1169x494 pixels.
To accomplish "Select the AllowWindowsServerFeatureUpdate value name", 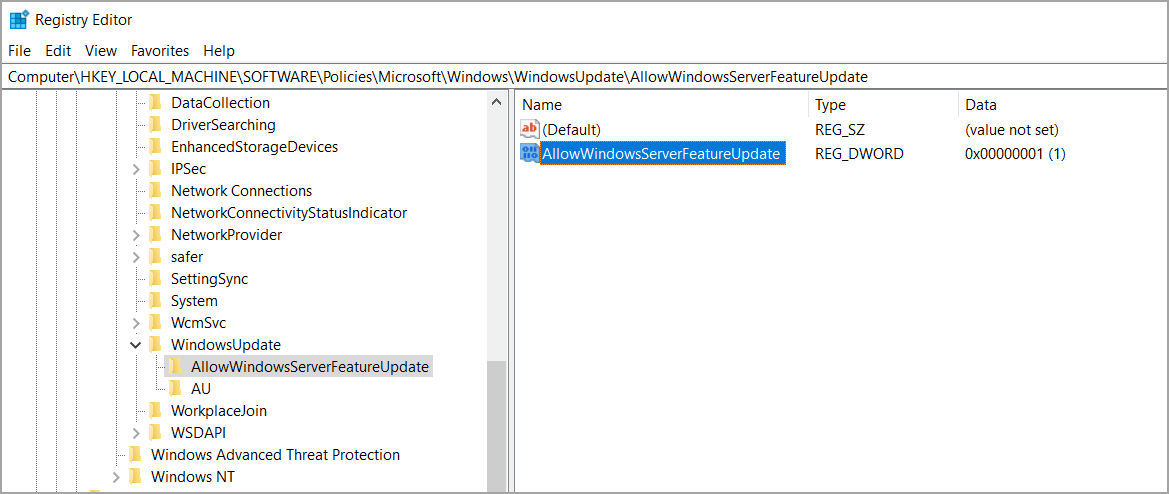I will click(661, 153).
